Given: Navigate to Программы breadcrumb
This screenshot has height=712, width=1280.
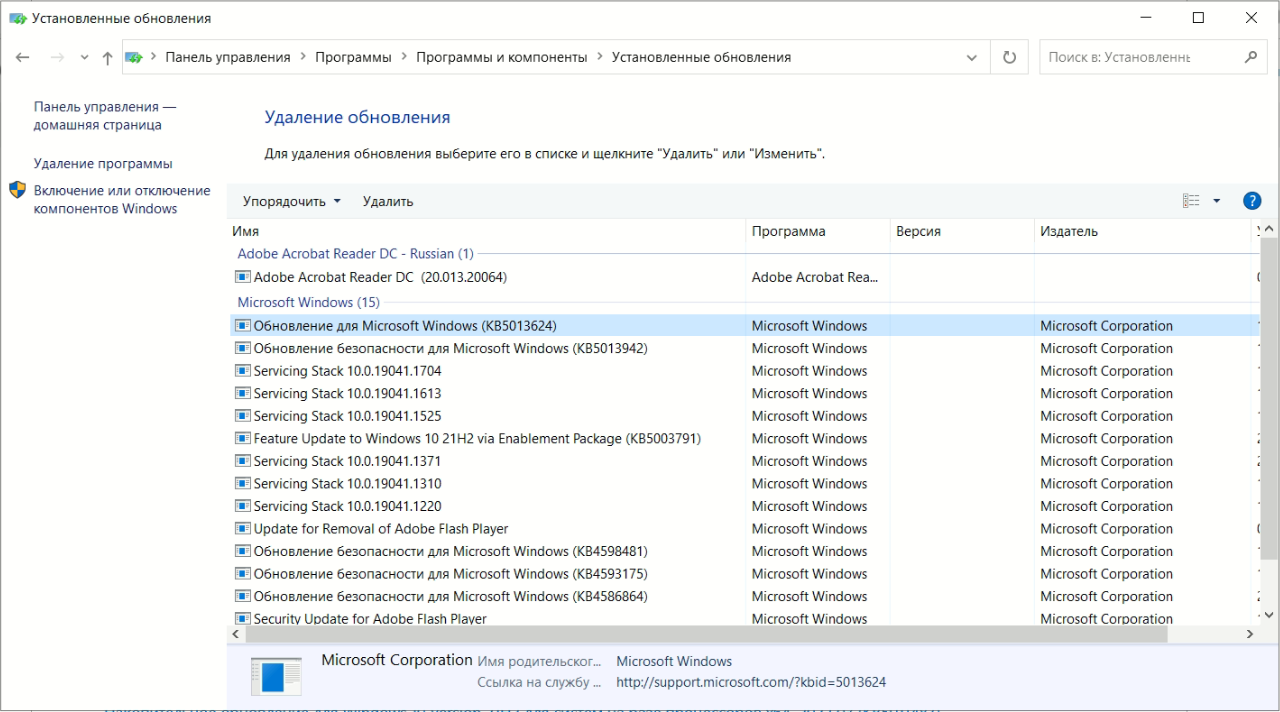Looking at the screenshot, I should pos(353,58).
